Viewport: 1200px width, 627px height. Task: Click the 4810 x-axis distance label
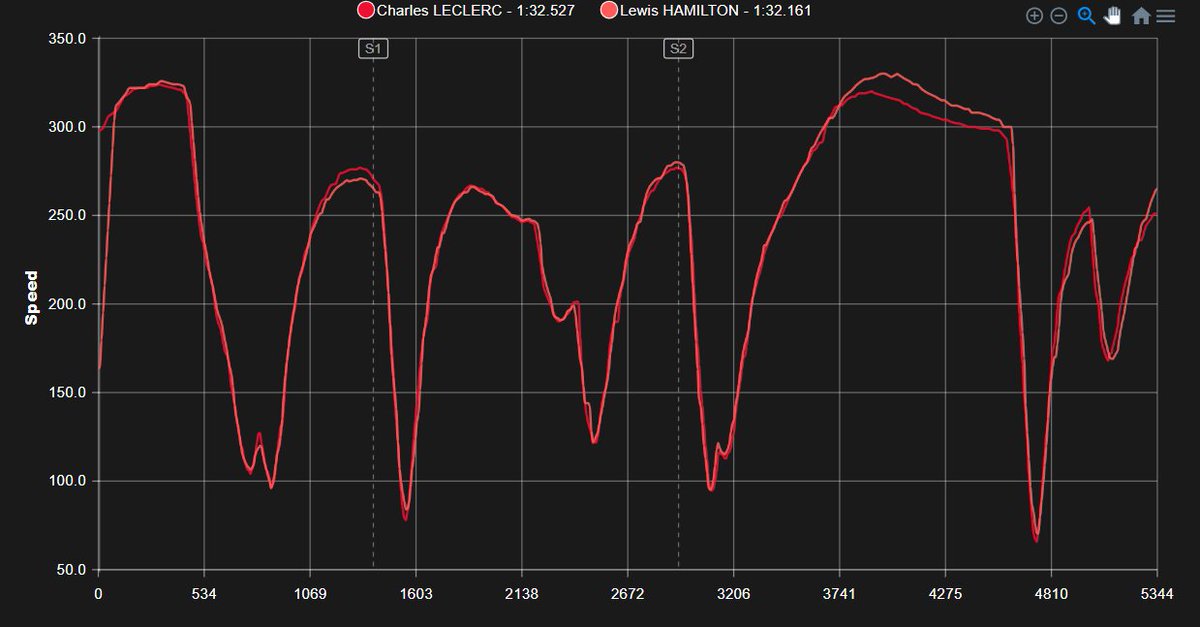click(x=1051, y=593)
